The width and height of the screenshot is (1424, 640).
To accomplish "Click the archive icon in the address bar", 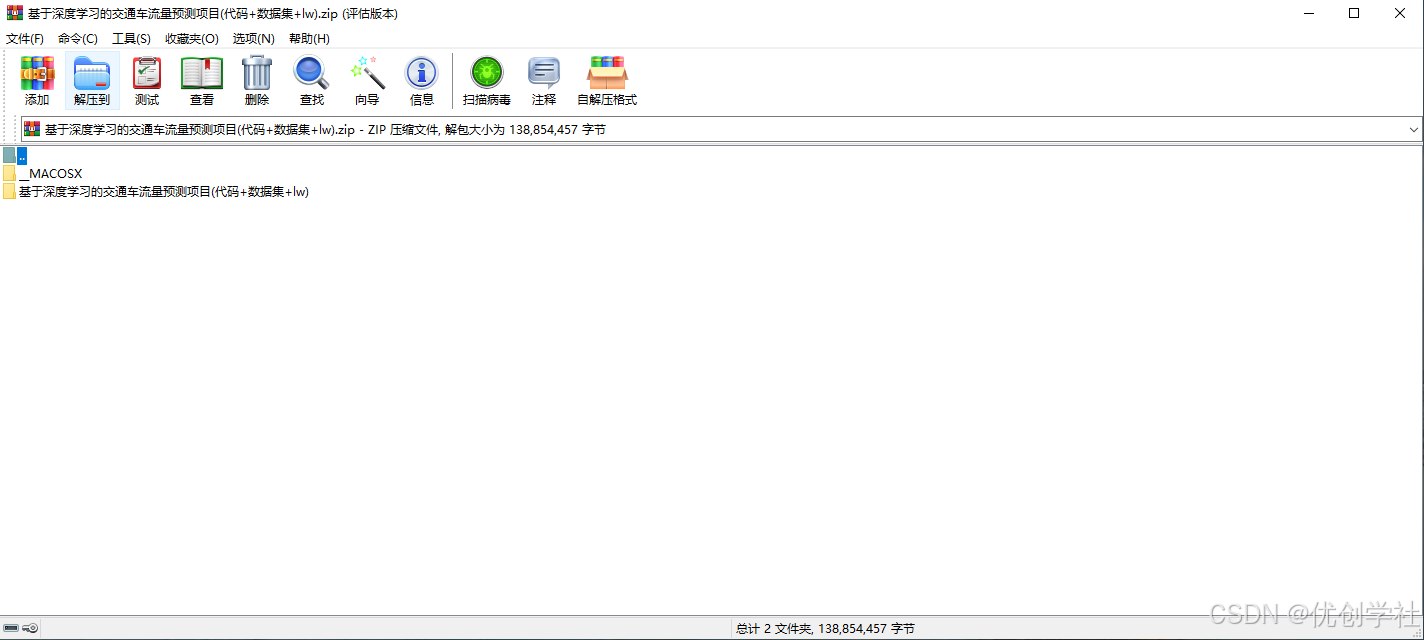I will coord(32,129).
